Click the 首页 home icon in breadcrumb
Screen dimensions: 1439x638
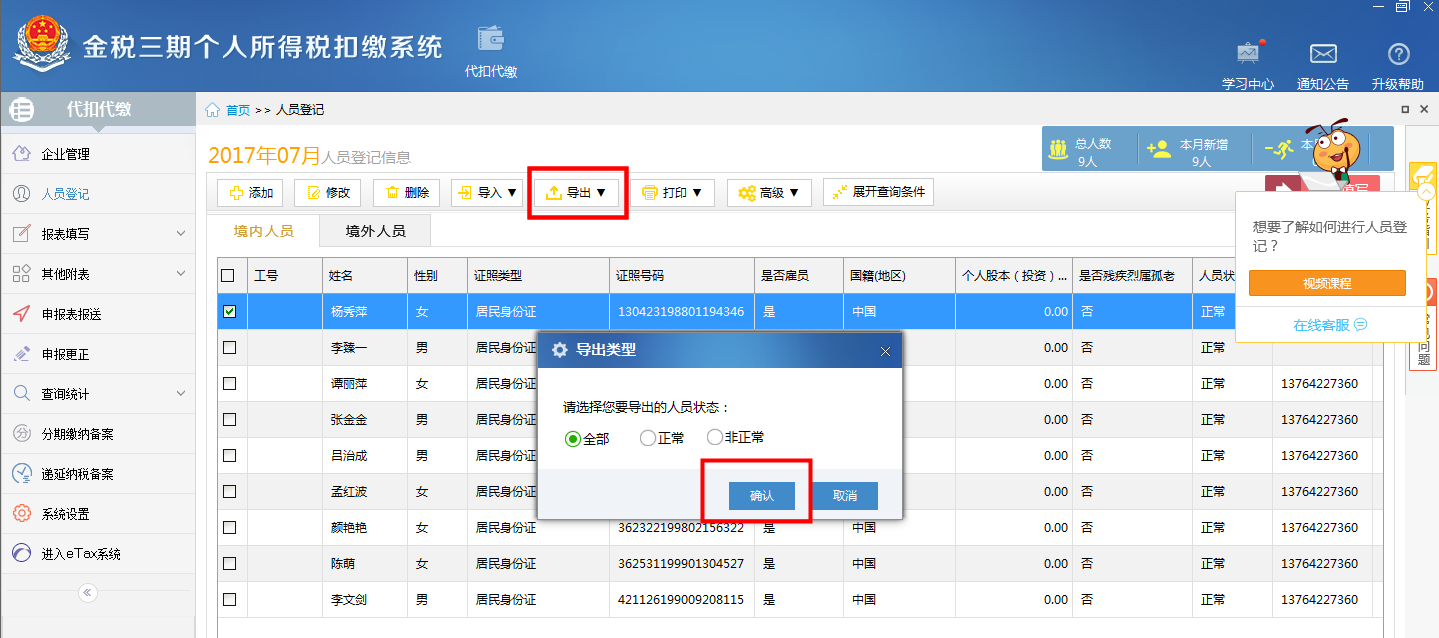212,110
